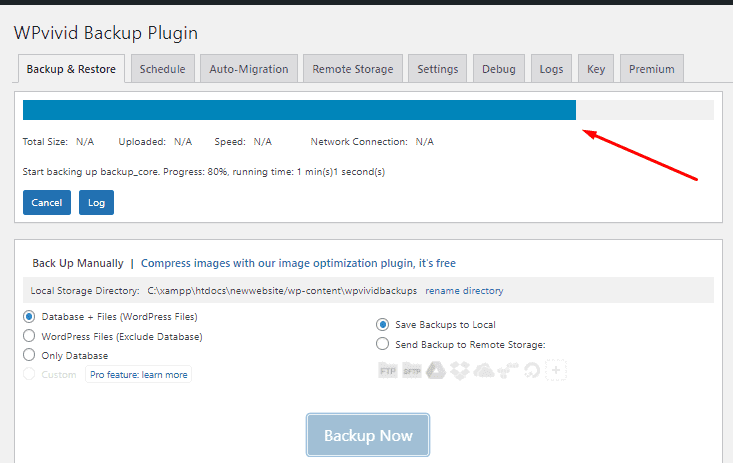Choose Send Backup to Remote Storage
The height and width of the screenshot is (463, 733).
pyautogui.click(x=382, y=344)
